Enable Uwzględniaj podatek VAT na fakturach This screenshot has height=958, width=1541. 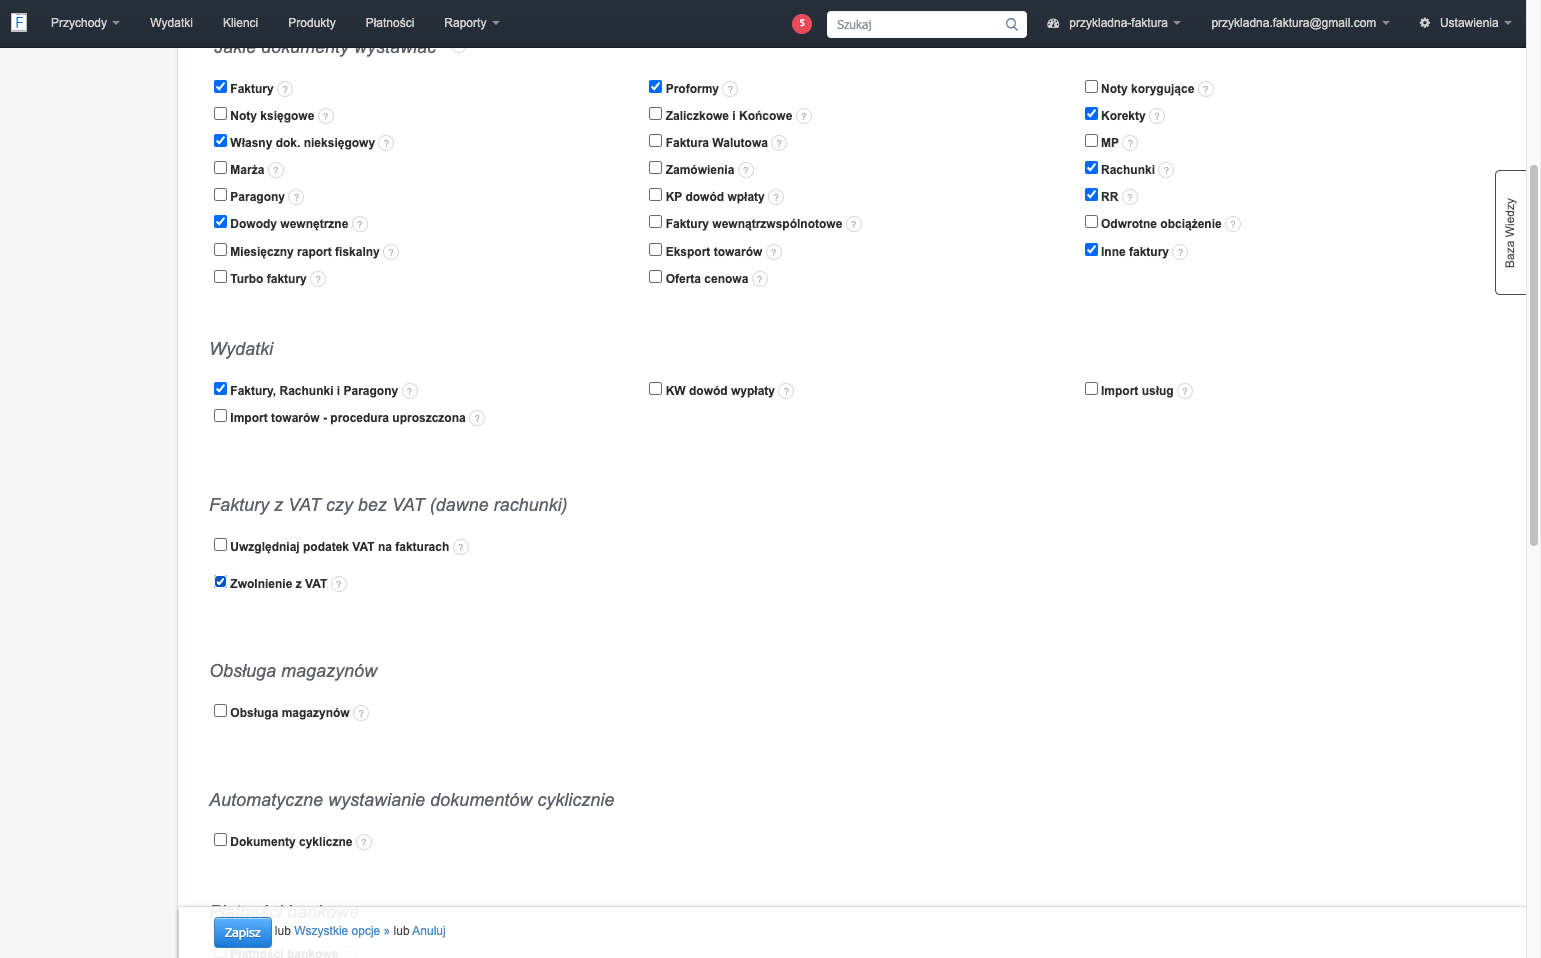click(x=220, y=545)
